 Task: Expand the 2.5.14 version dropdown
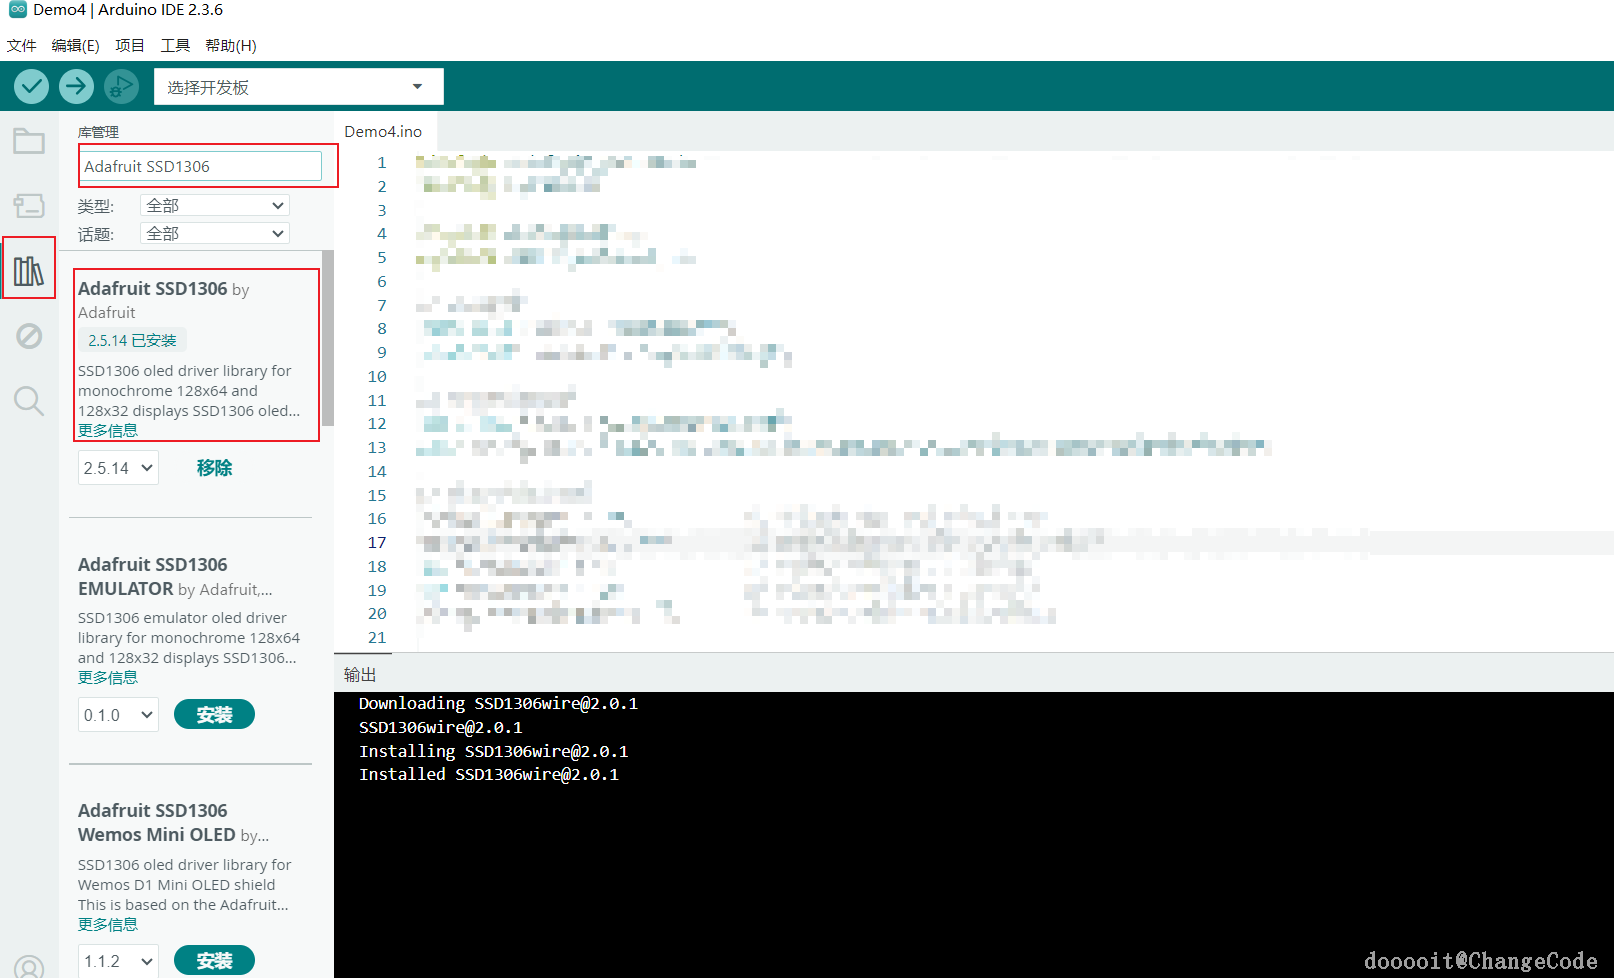click(118, 468)
